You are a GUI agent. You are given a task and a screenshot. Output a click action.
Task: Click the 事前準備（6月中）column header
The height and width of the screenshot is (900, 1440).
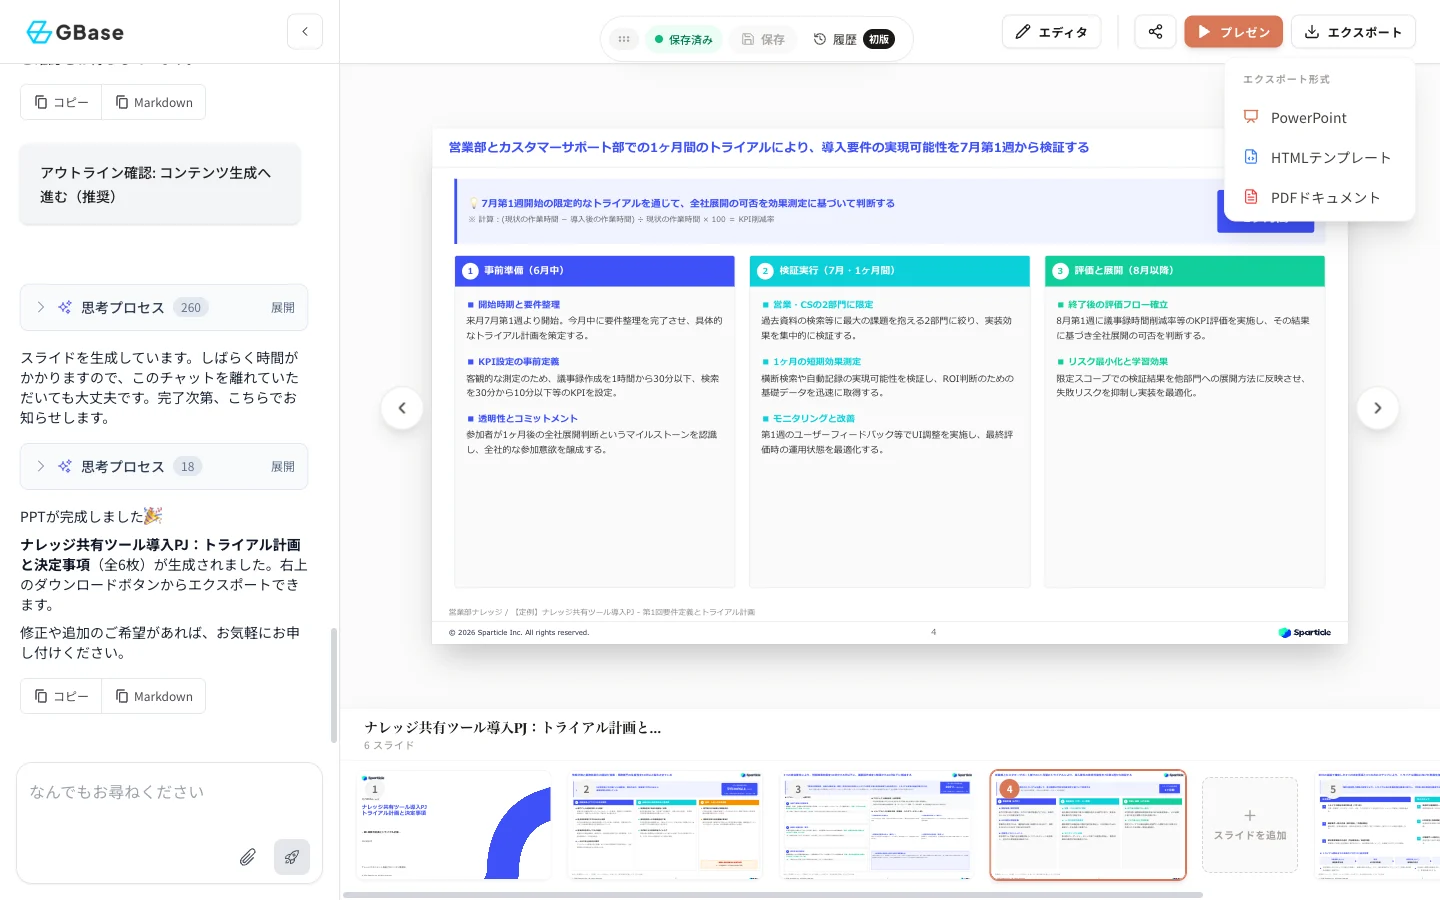point(595,271)
